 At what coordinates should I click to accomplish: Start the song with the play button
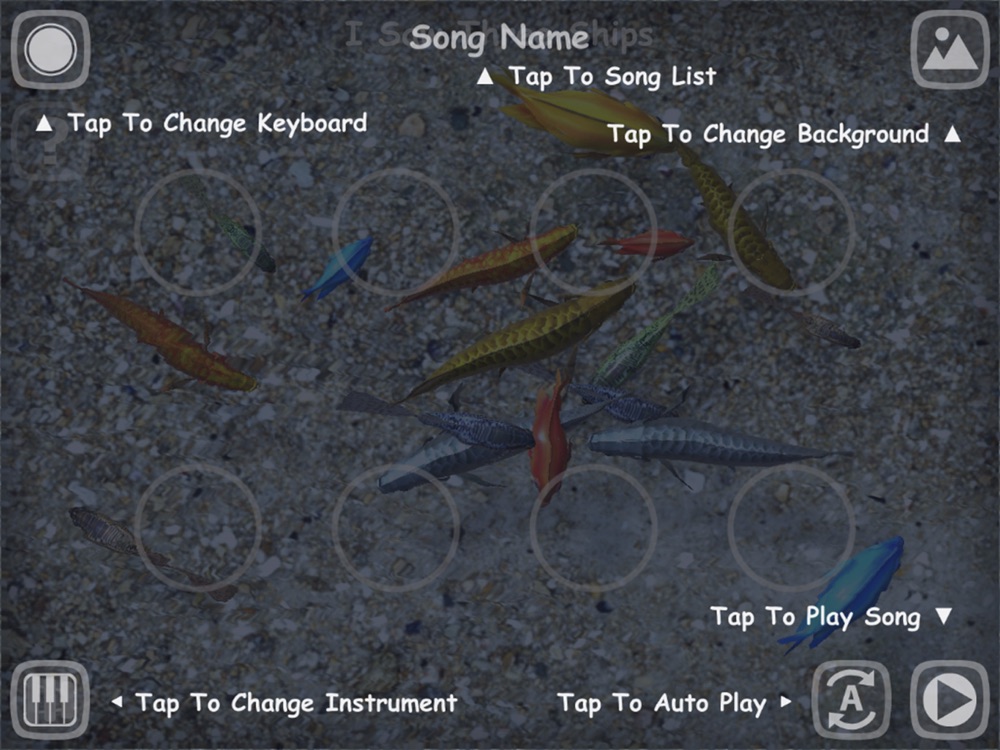coord(950,700)
